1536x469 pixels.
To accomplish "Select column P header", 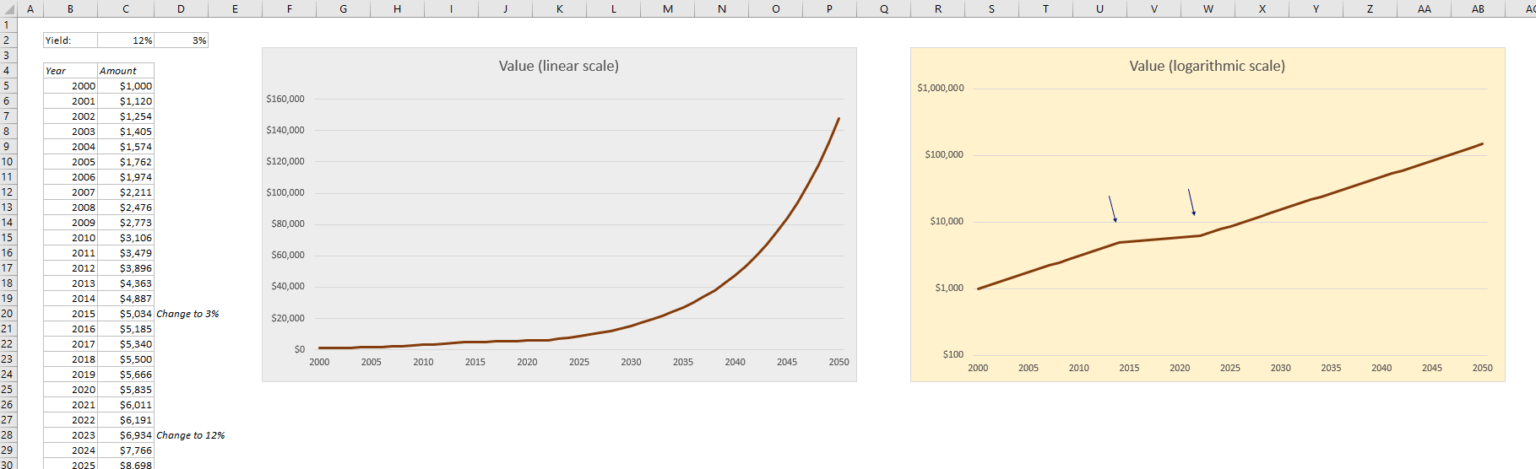I will (830, 8).
